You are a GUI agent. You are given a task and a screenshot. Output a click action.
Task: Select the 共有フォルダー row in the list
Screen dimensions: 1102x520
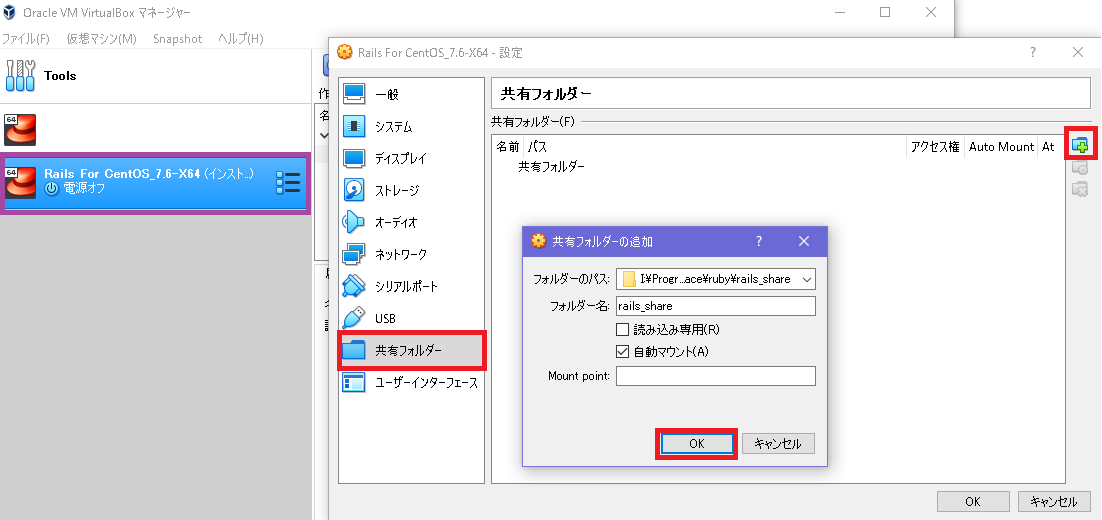(x=551, y=167)
